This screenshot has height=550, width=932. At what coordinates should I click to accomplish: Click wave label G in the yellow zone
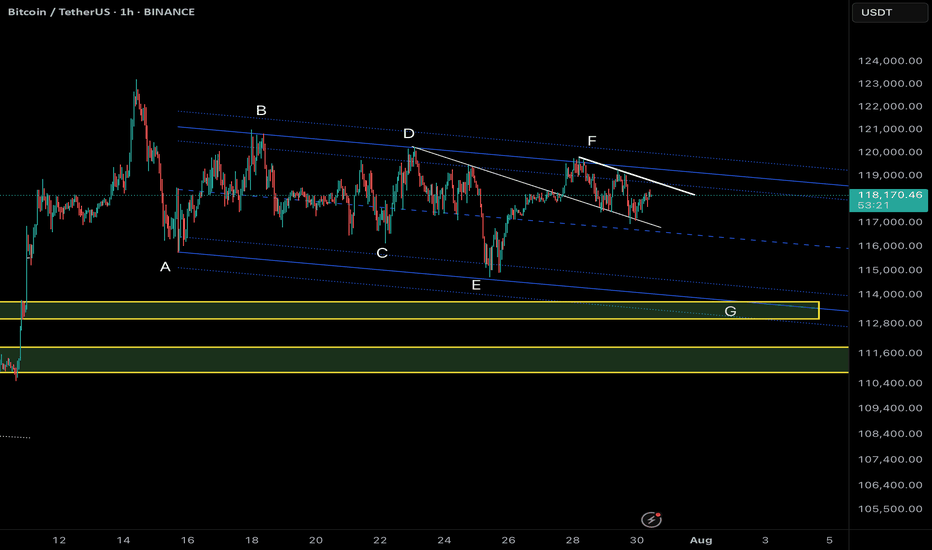point(731,311)
